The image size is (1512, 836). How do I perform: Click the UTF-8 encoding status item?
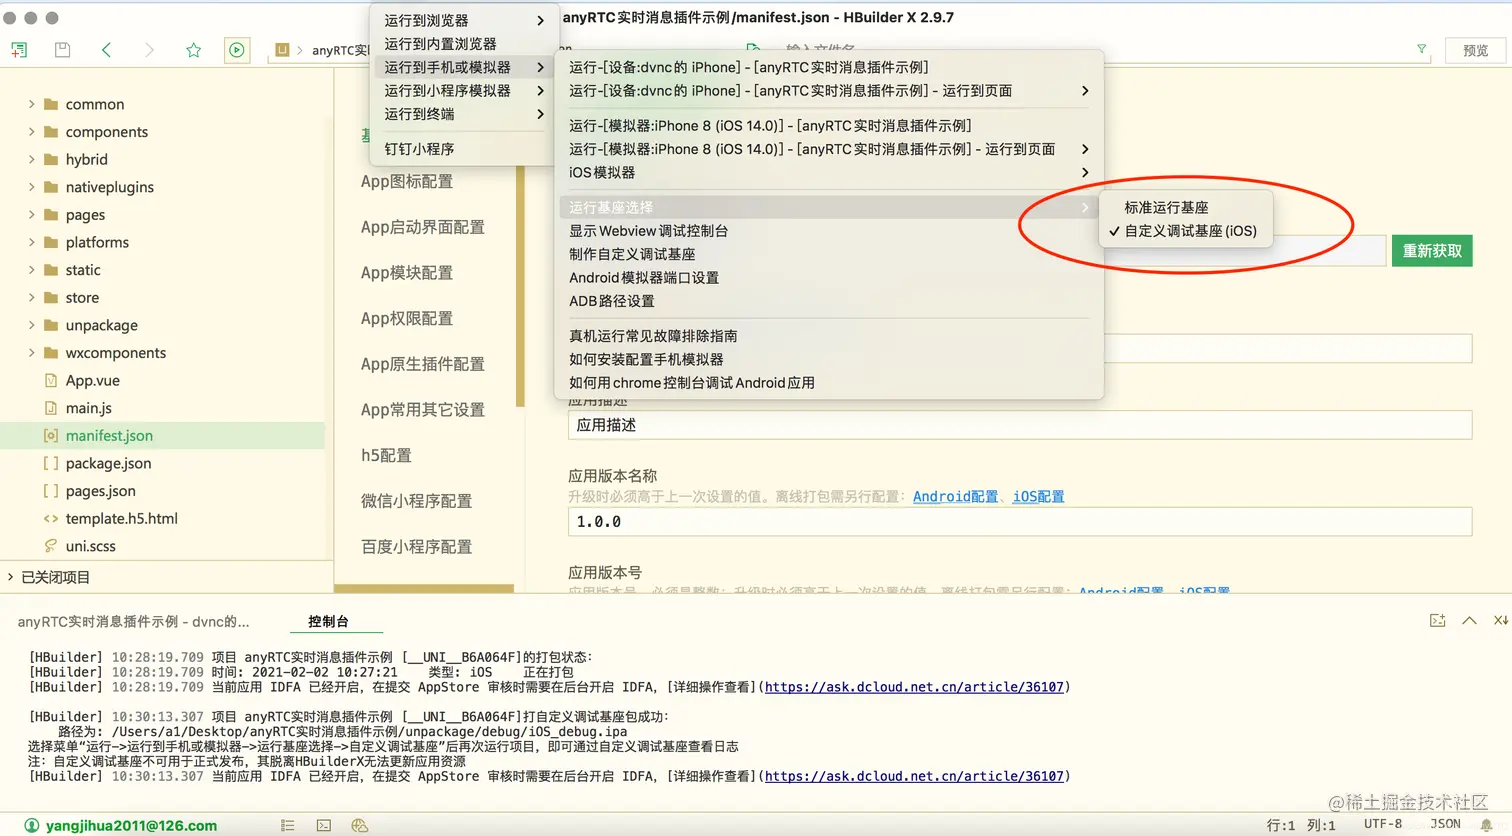pos(1383,824)
